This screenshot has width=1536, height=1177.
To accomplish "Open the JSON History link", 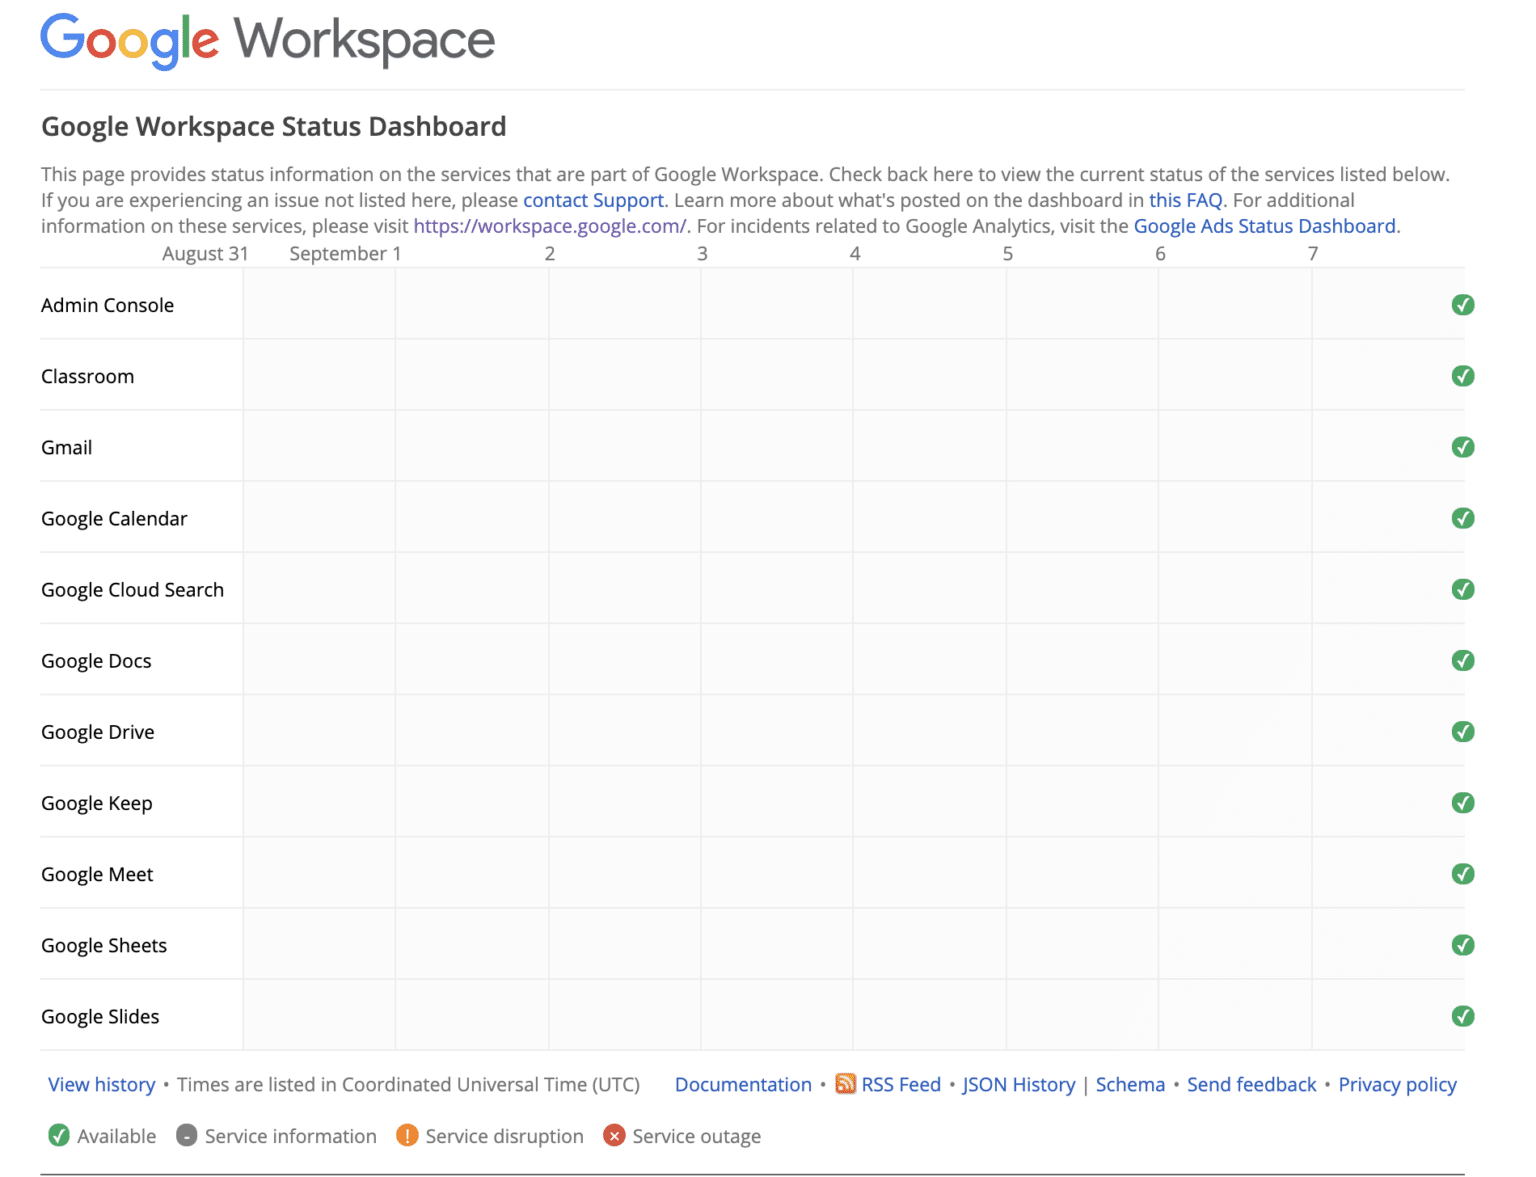I will (x=1018, y=1084).
